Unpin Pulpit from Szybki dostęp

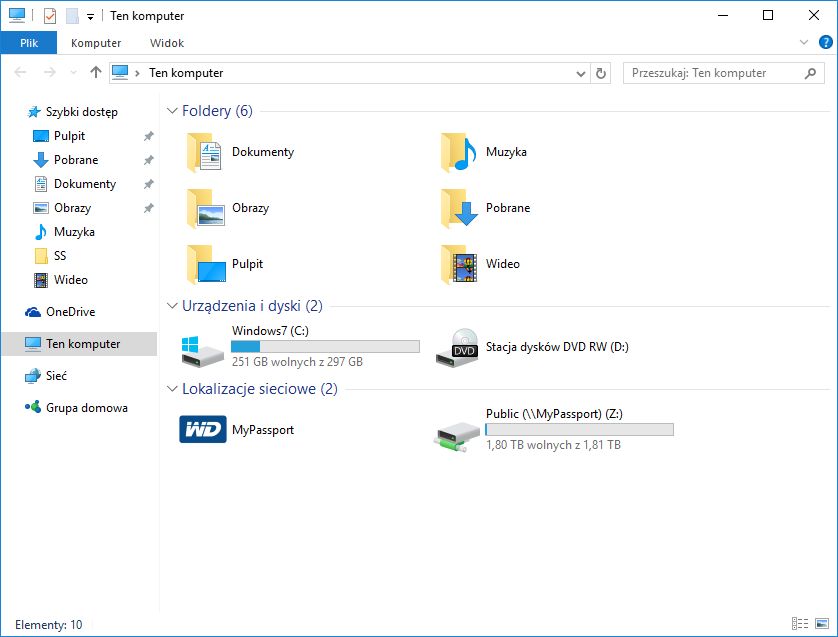click(148, 135)
